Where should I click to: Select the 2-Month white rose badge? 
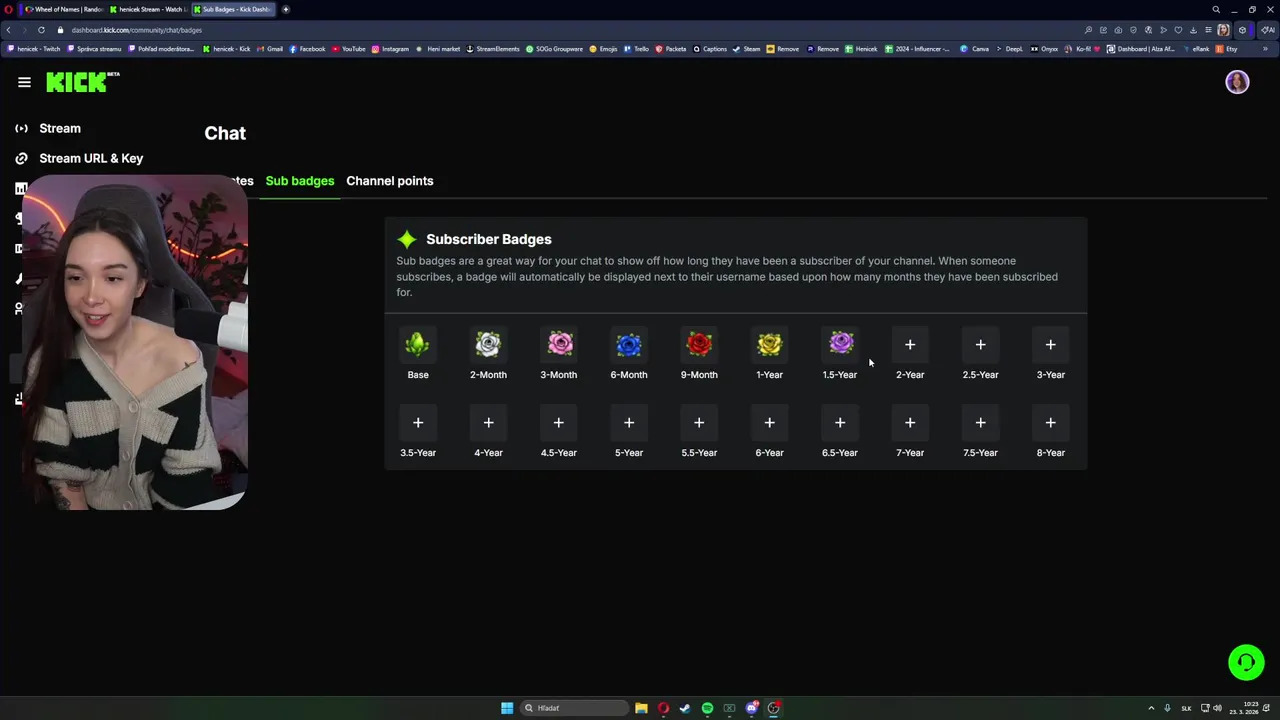(x=488, y=345)
